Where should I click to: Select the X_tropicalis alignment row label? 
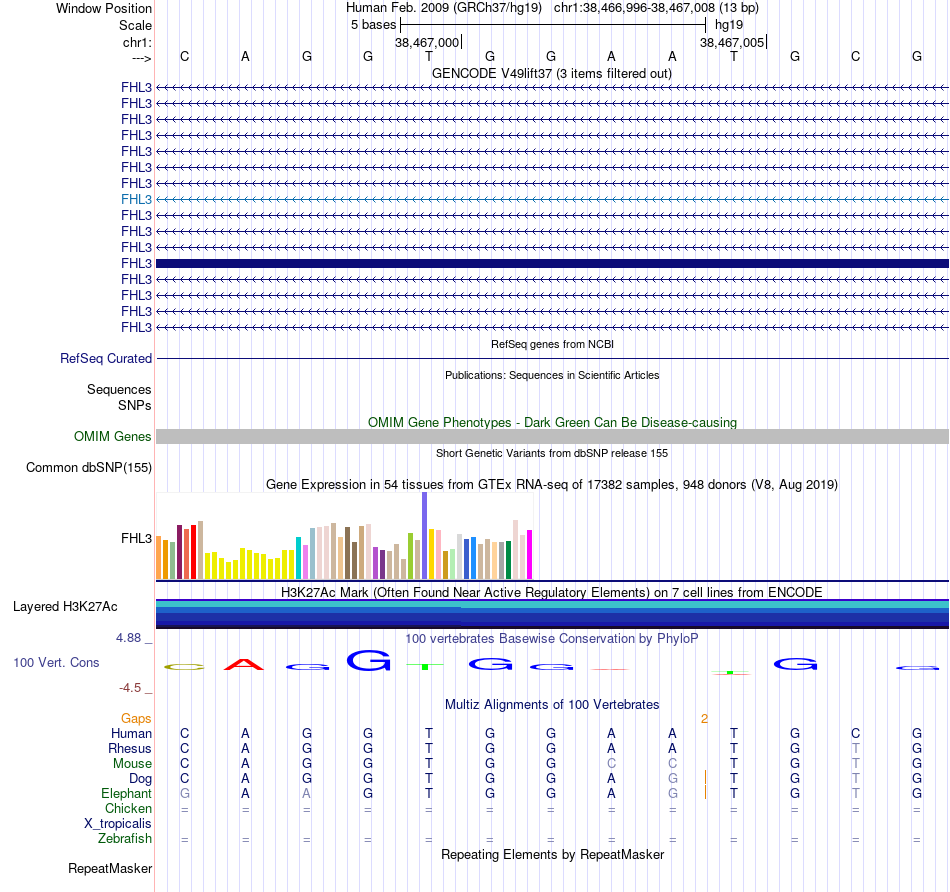click(x=118, y=824)
